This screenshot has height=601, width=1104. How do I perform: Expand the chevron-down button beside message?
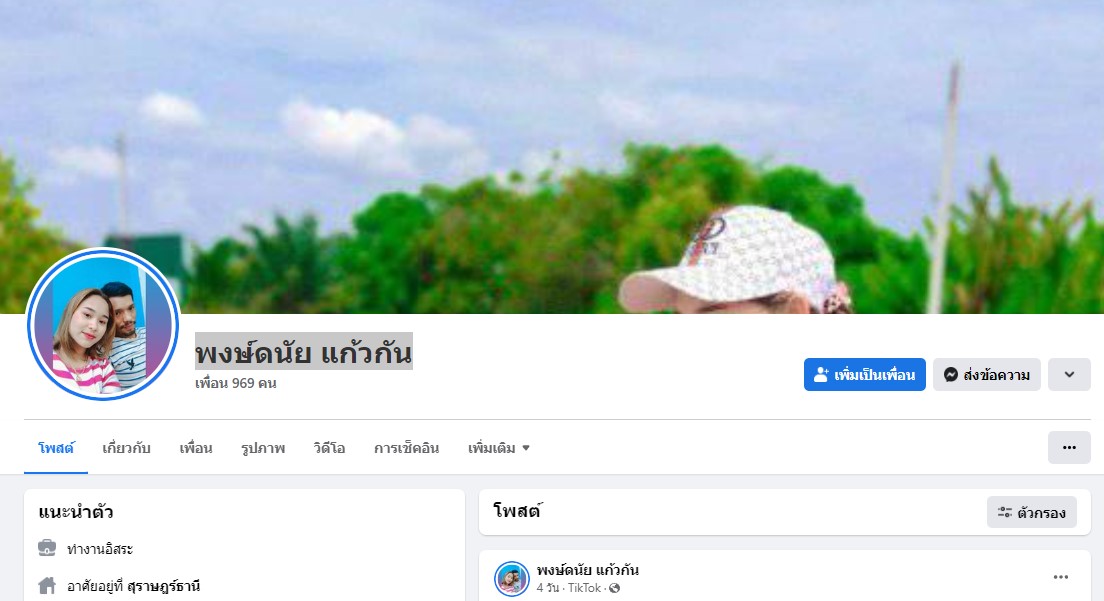[1069, 374]
